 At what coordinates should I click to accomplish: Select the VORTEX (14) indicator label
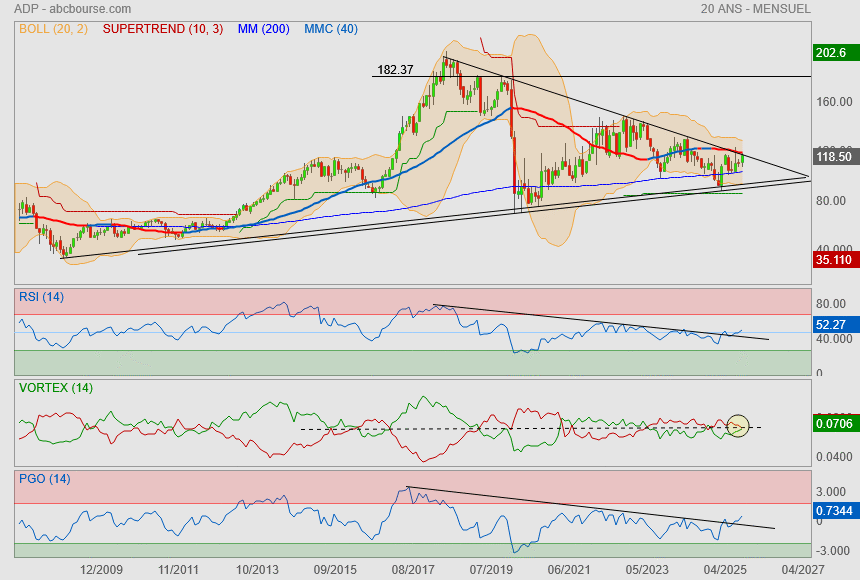coord(56,387)
